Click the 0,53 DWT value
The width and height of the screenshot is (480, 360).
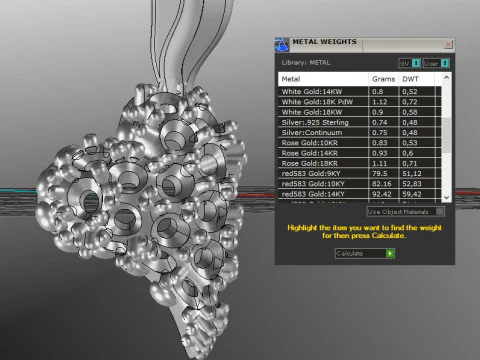(x=410, y=143)
